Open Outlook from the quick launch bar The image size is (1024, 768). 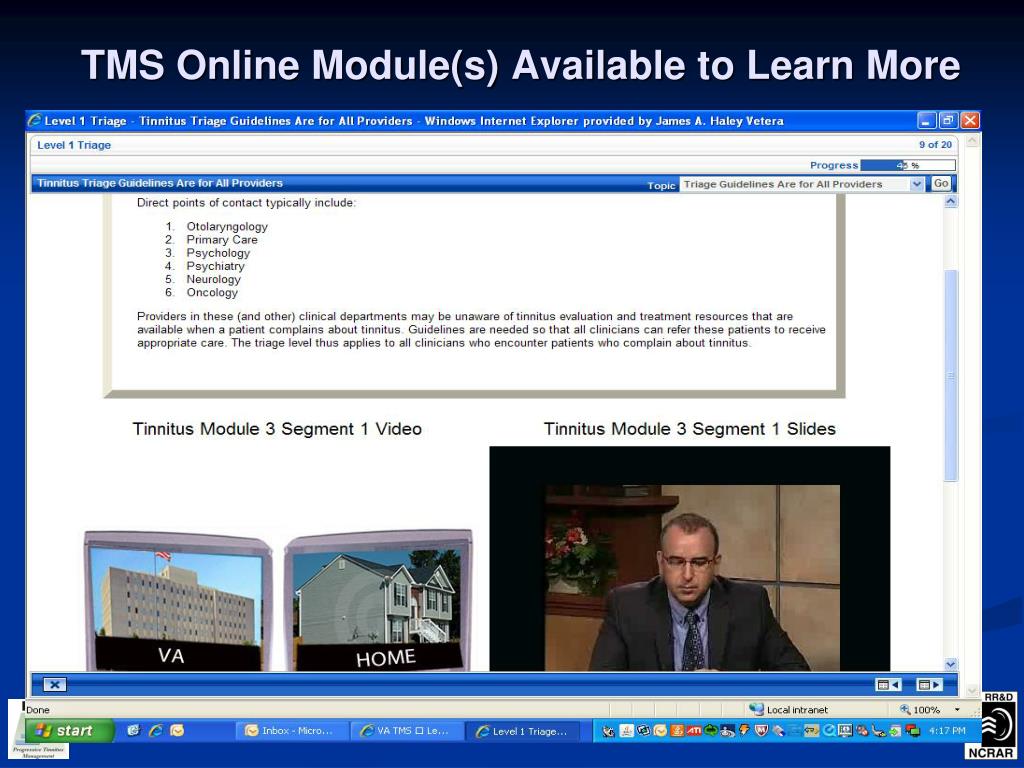(x=177, y=731)
